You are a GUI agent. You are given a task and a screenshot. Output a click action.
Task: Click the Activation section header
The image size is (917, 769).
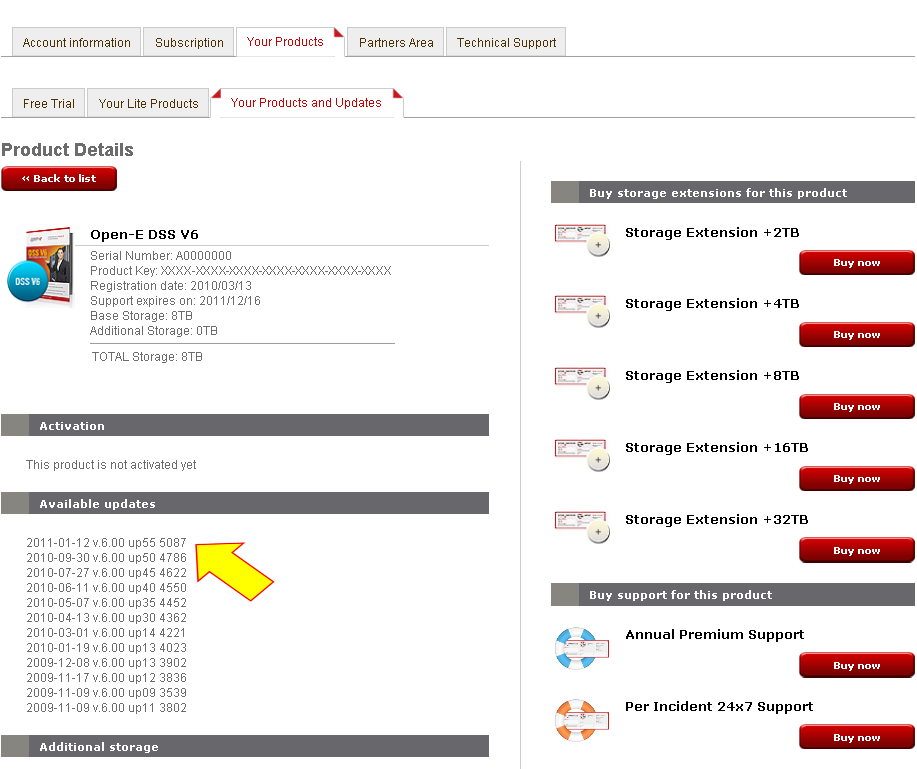(245, 425)
